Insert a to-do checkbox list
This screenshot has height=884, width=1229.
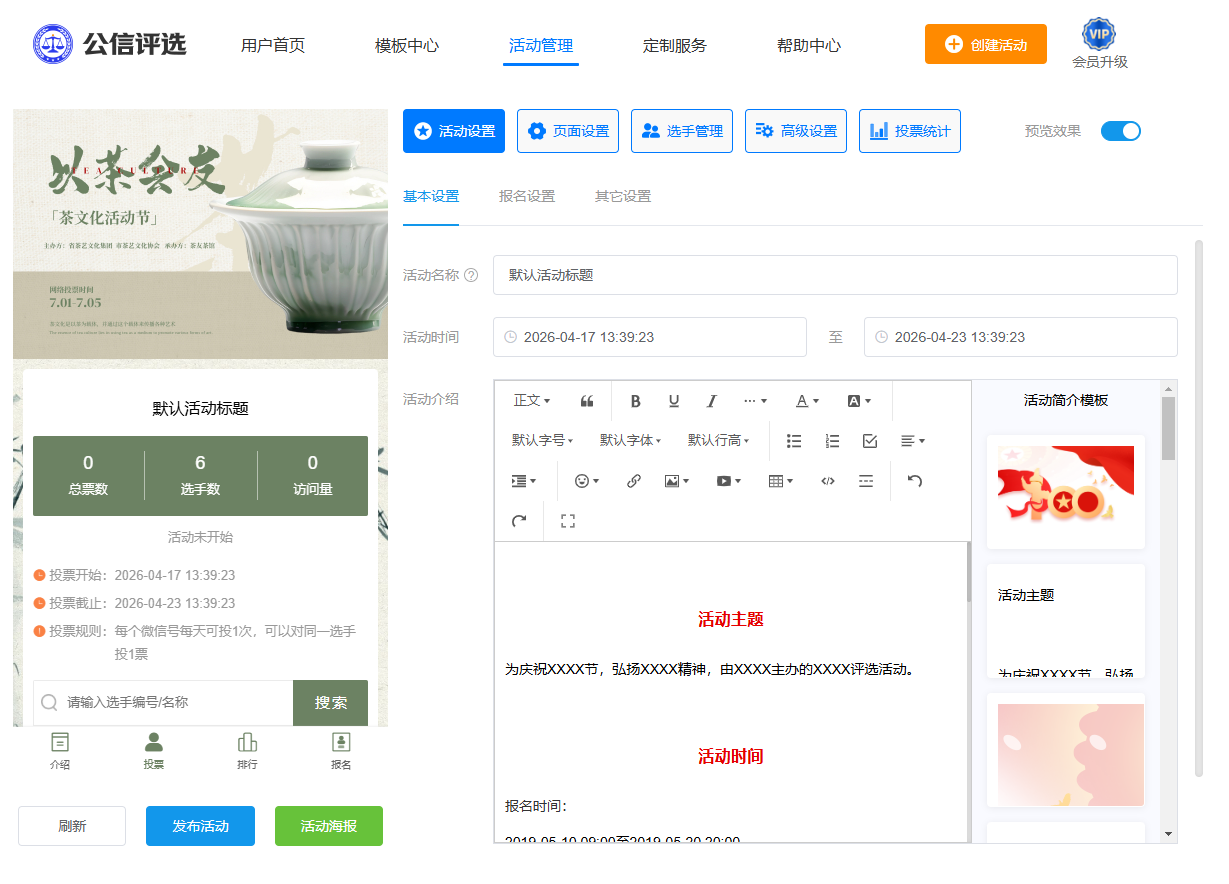870,441
